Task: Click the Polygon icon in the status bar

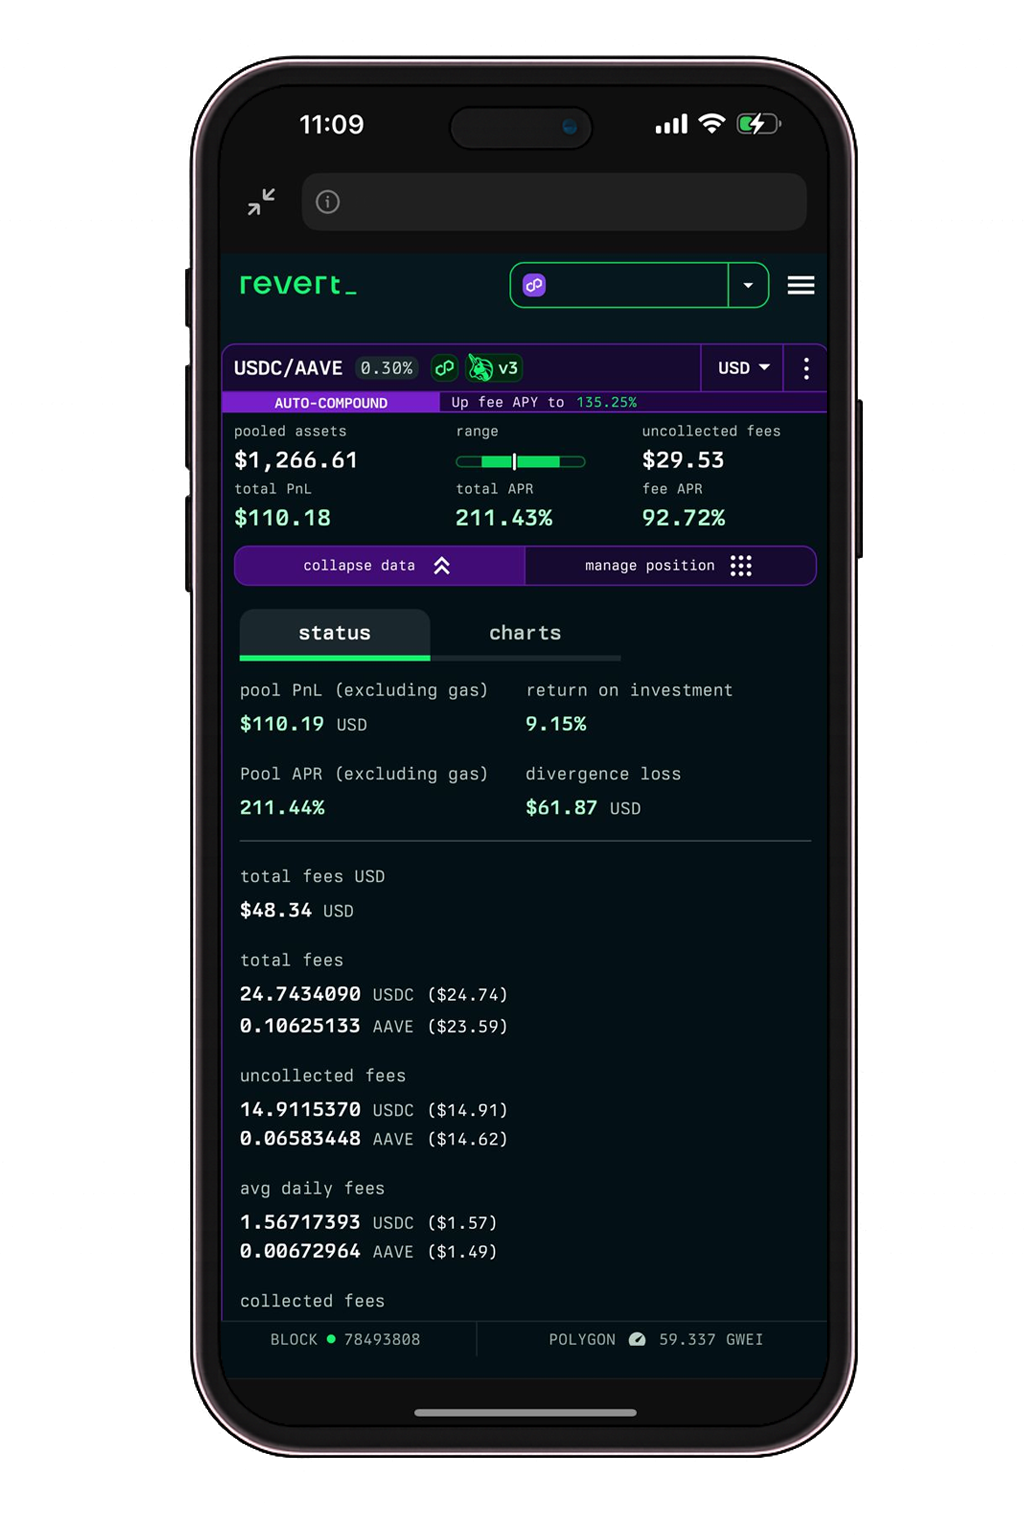Action: click(637, 1339)
